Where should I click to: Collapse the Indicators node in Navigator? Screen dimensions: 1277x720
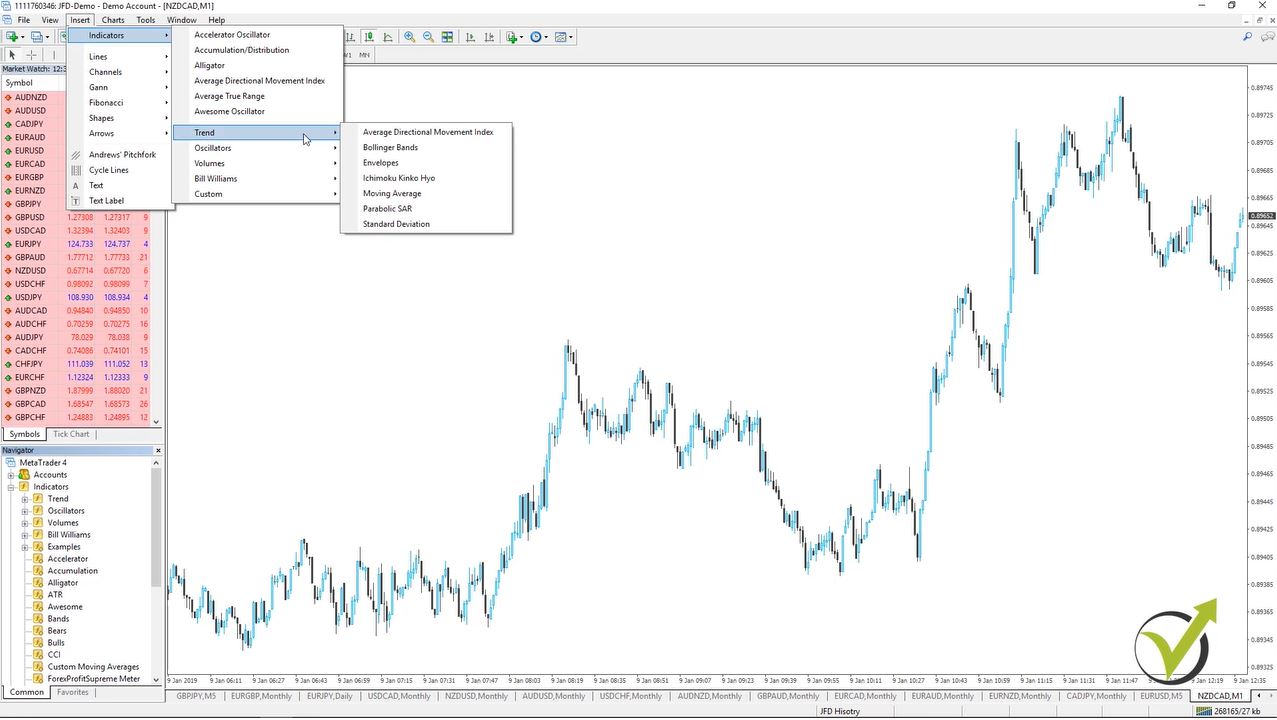11,487
